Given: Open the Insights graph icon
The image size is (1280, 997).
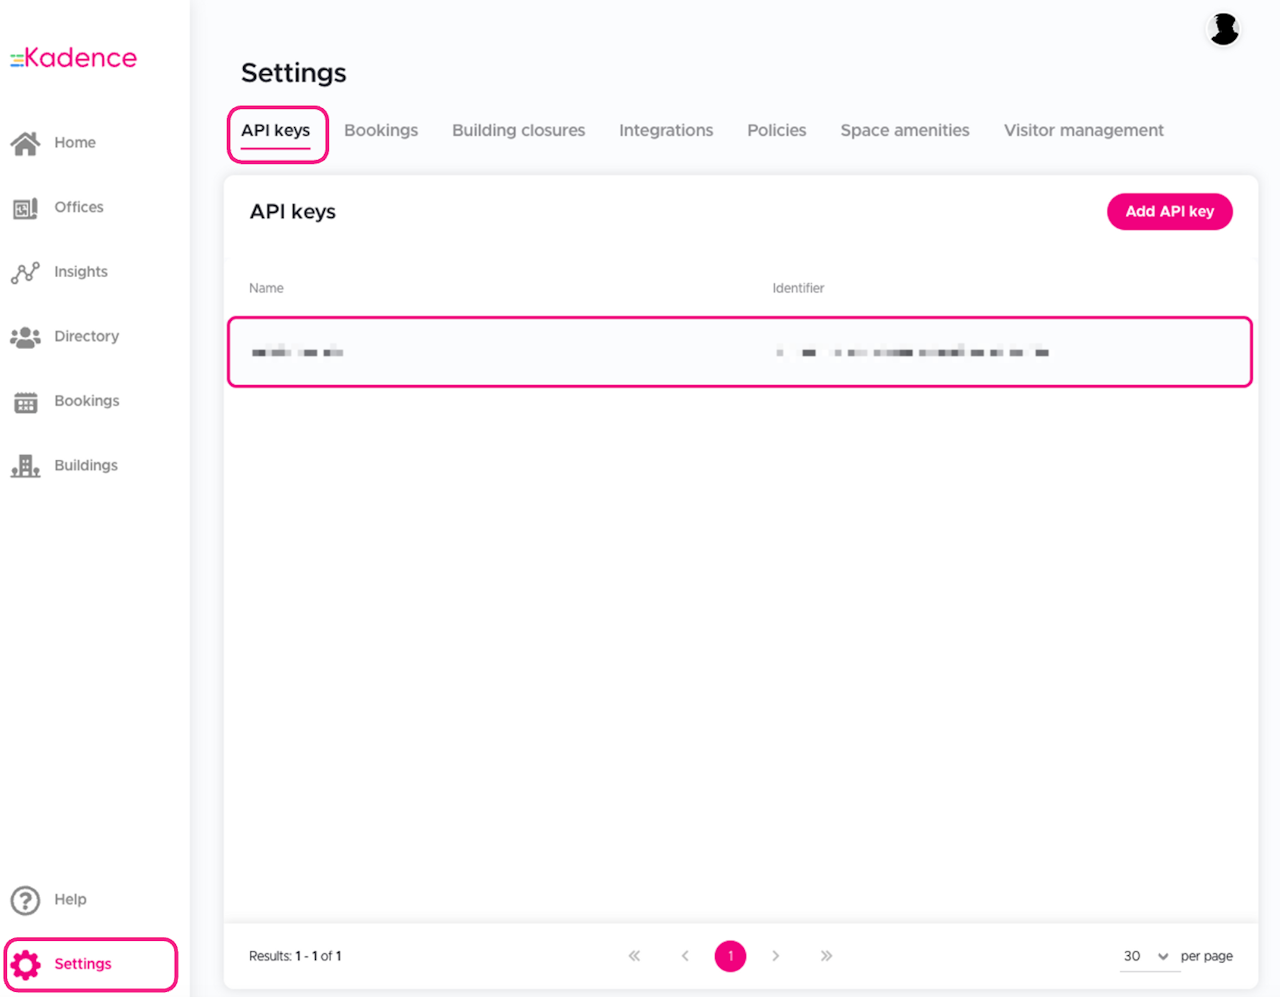Looking at the screenshot, I should coord(25,272).
